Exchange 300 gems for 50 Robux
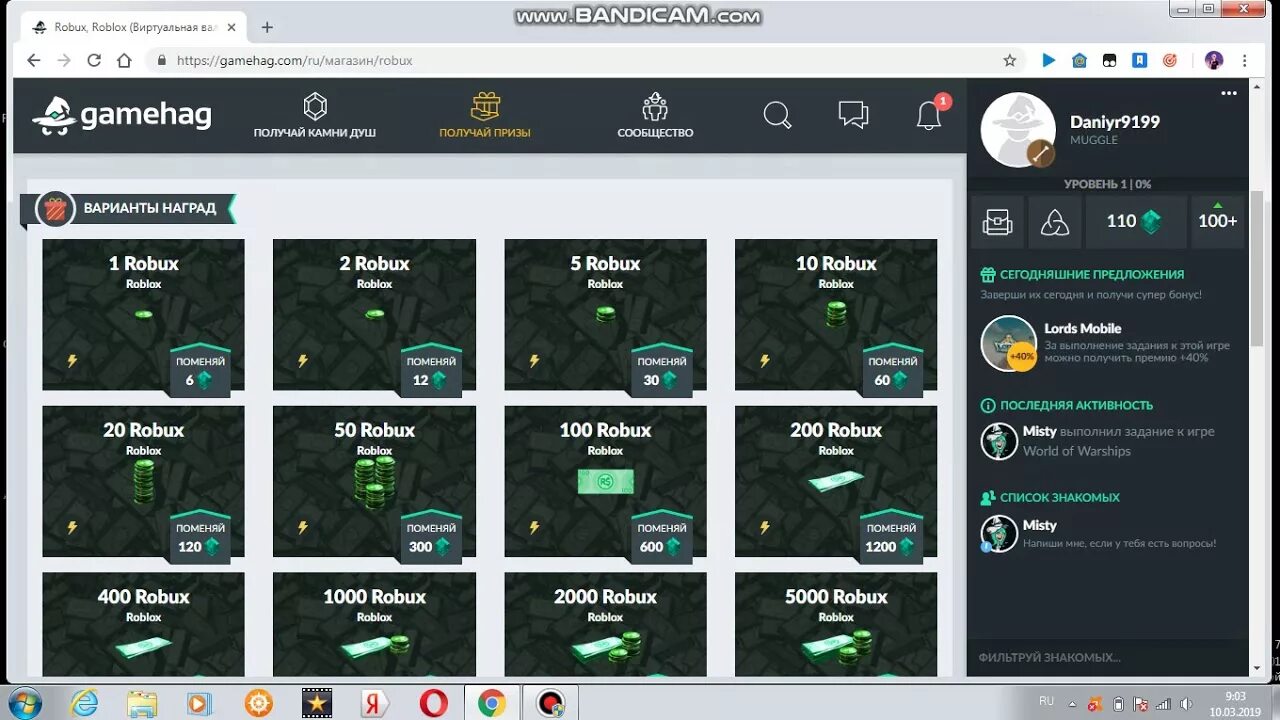Screen dimensions: 1280x720 [431, 536]
